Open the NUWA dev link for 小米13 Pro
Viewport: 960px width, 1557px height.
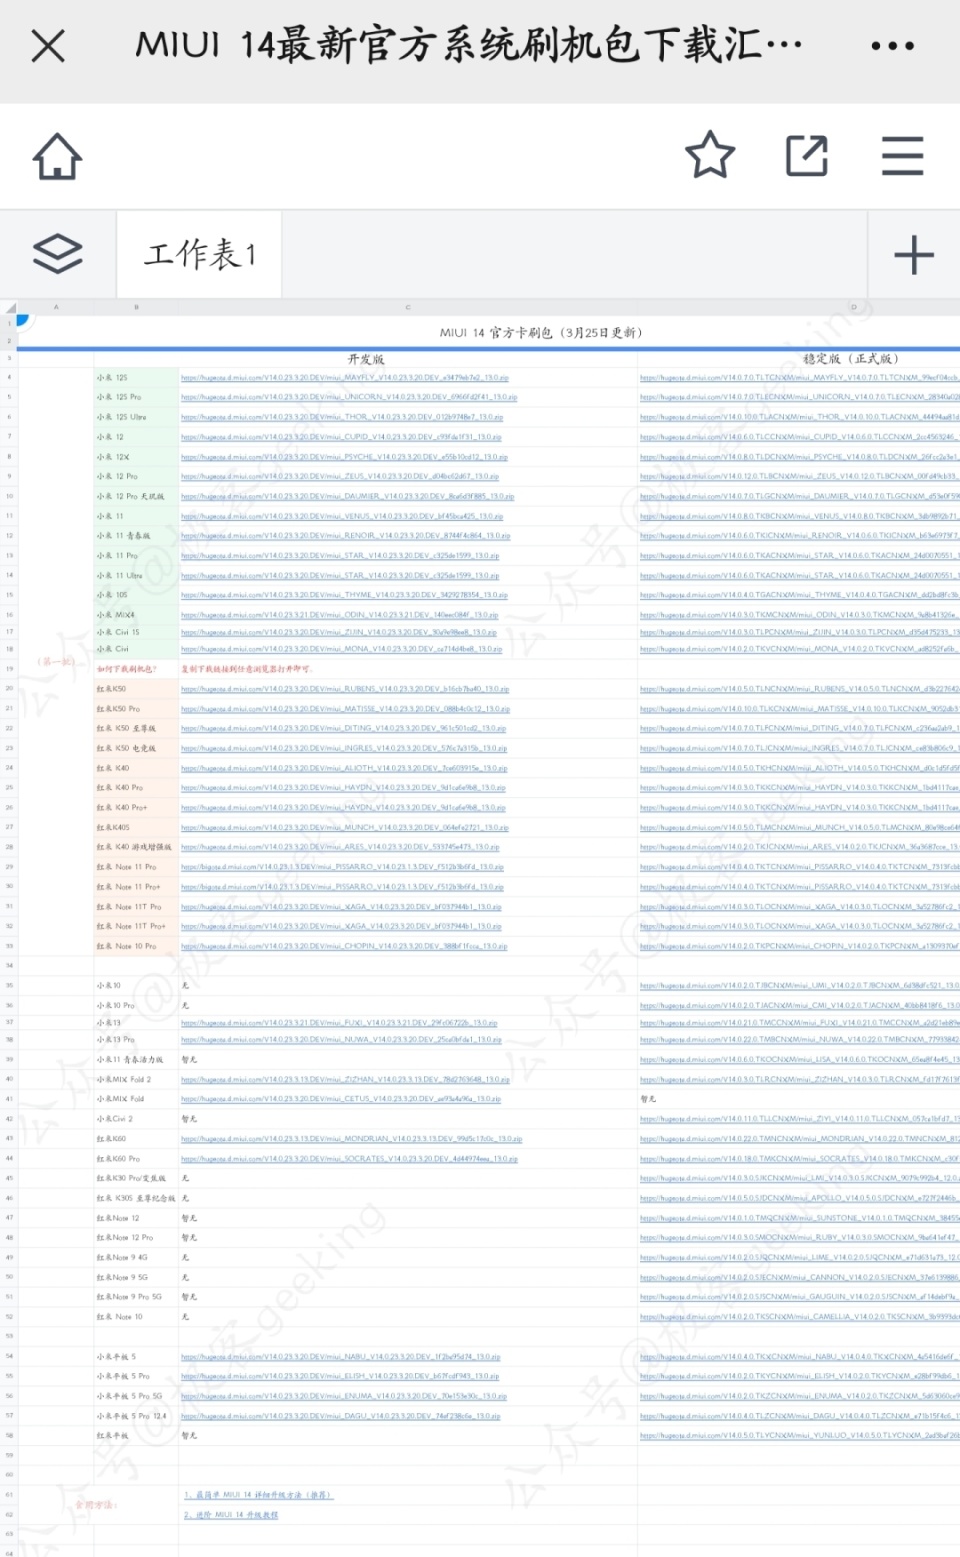click(x=341, y=1040)
